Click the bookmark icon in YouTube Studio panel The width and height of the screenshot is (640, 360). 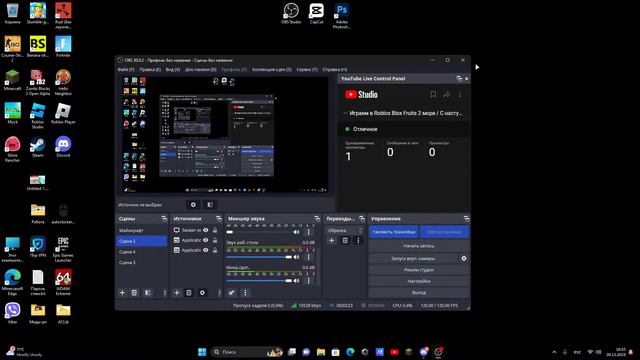point(433,94)
